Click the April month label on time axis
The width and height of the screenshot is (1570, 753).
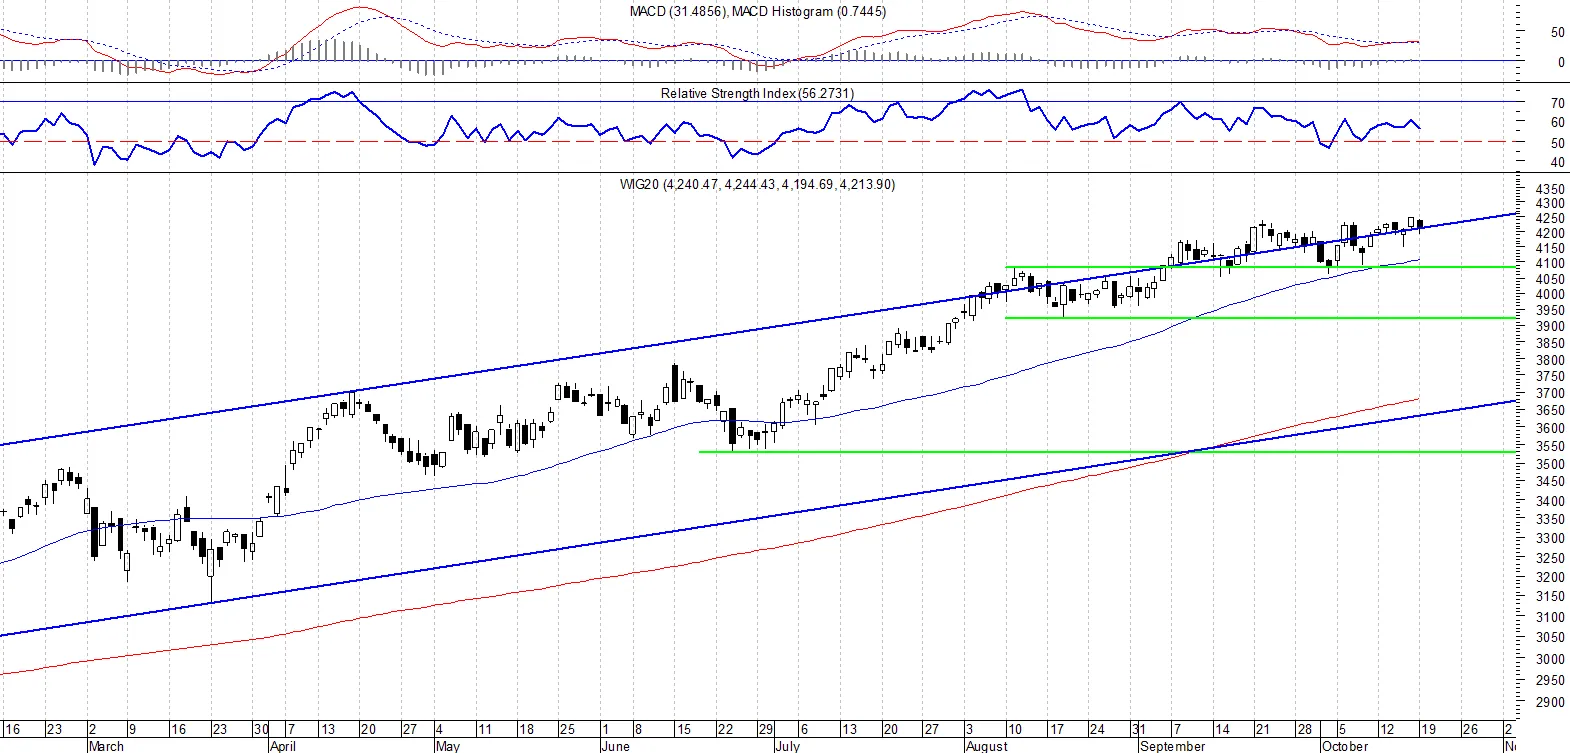point(283,746)
